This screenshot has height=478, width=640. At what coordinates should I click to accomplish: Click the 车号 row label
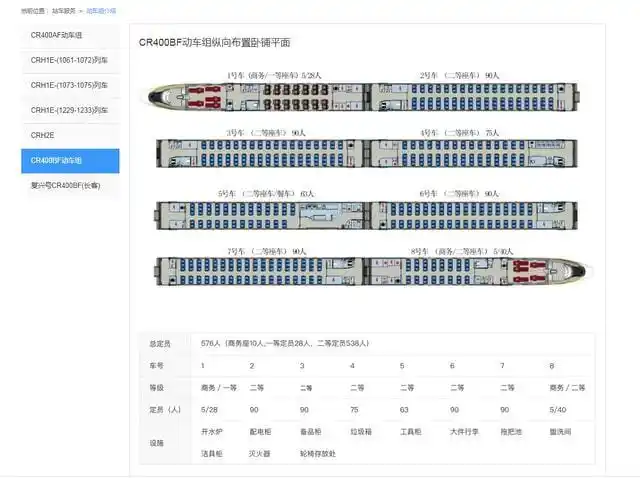(156, 366)
